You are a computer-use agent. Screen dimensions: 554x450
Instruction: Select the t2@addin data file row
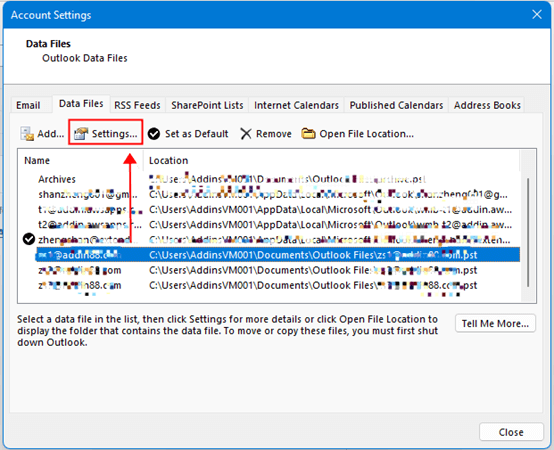pos(268,225)
